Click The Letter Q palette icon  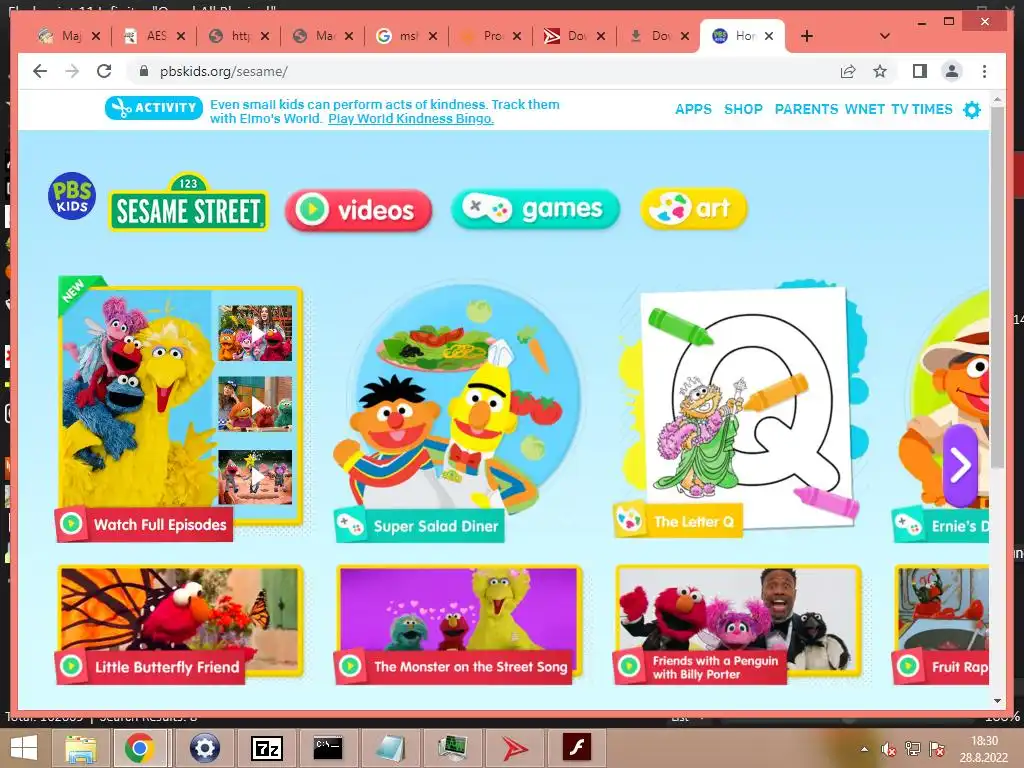click(629, 520)
